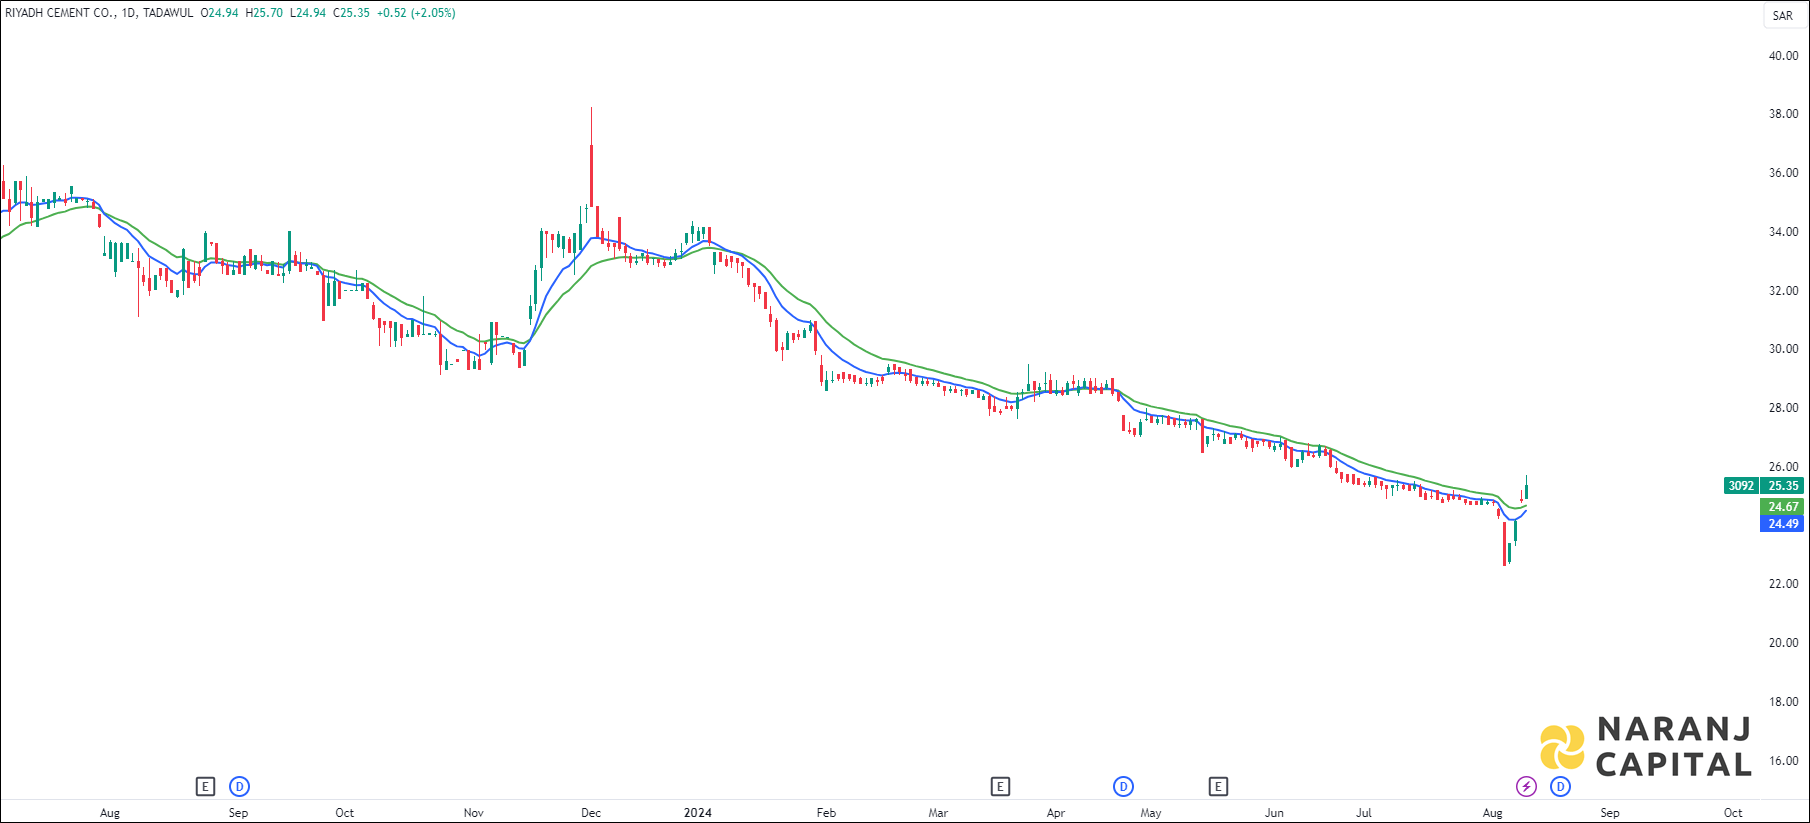Click the 20.00 price axis label
Viewport: 1810px width, 823px height.
click(1783, 643)
